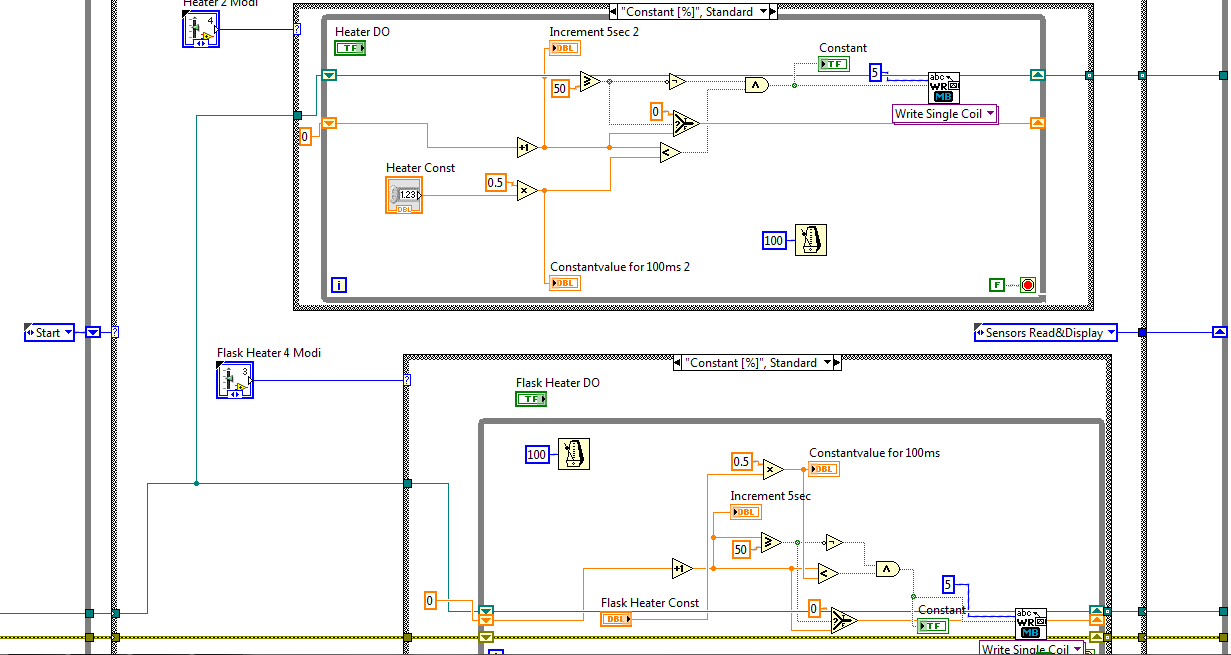Click the Heater DO boolean TF terminal
The width and height of the screenshot is (1231, 655).
tap(350, 48)
